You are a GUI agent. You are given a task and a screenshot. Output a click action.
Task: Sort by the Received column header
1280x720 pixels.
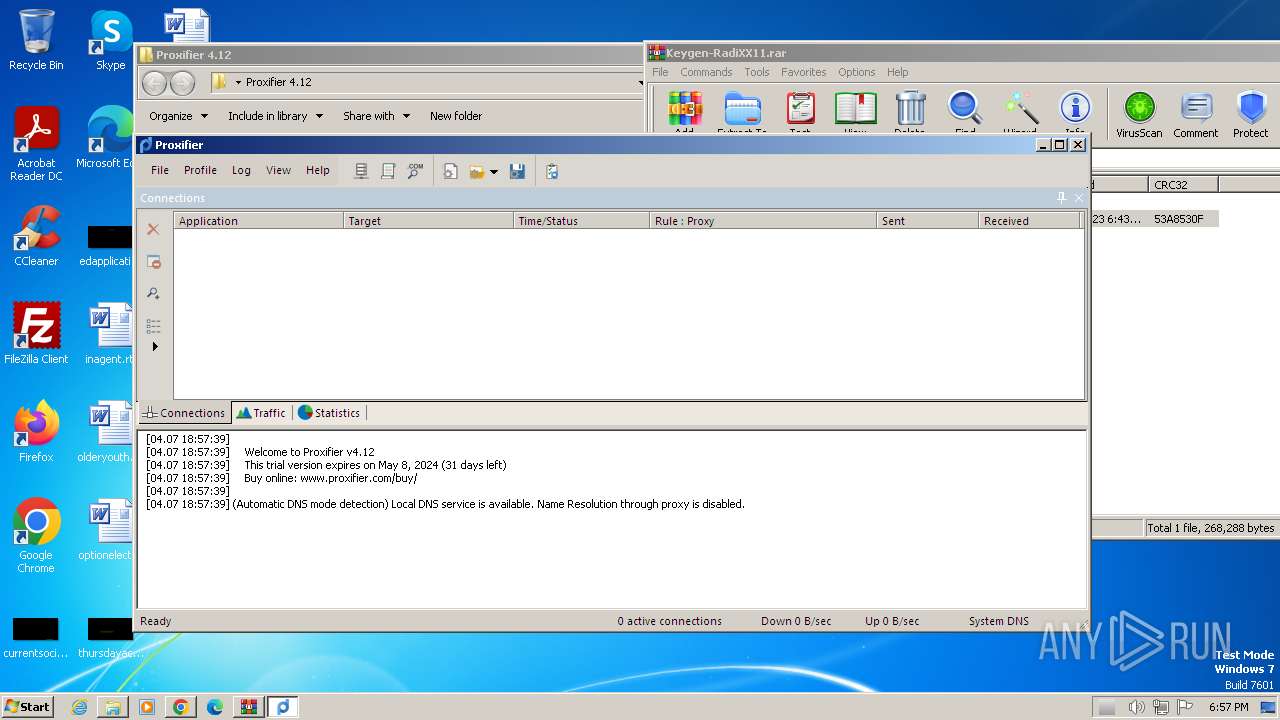coord(1029,221)
